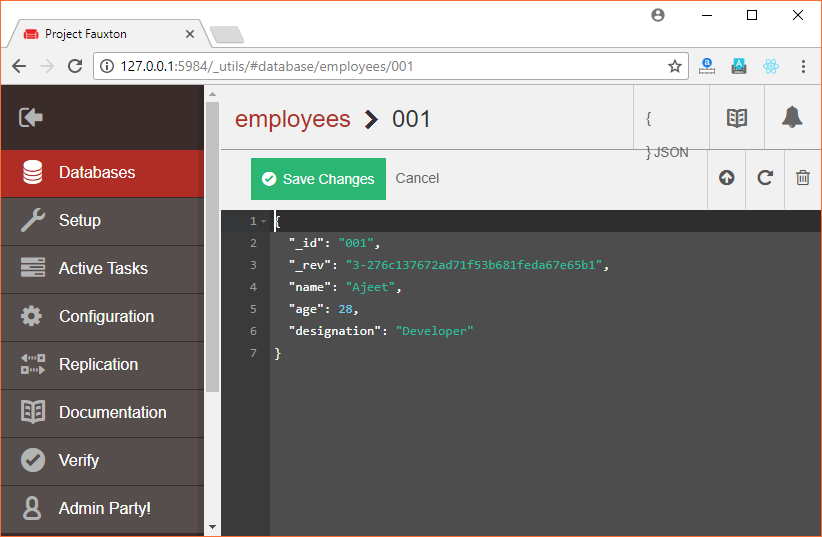
Task: Click the React DevTools extension icon
Action: pyautogui.click(x=771, y=67)
